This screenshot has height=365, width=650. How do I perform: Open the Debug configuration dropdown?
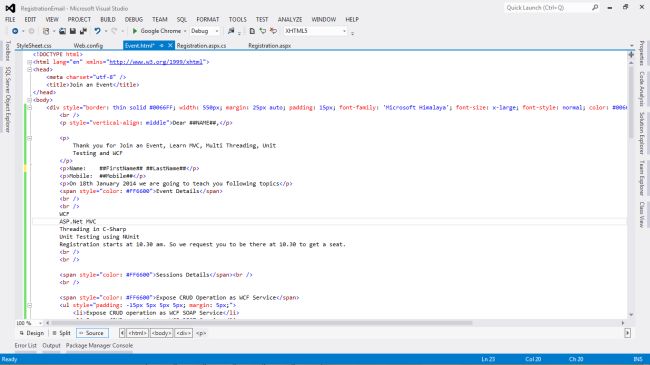[x=204, y=31]
